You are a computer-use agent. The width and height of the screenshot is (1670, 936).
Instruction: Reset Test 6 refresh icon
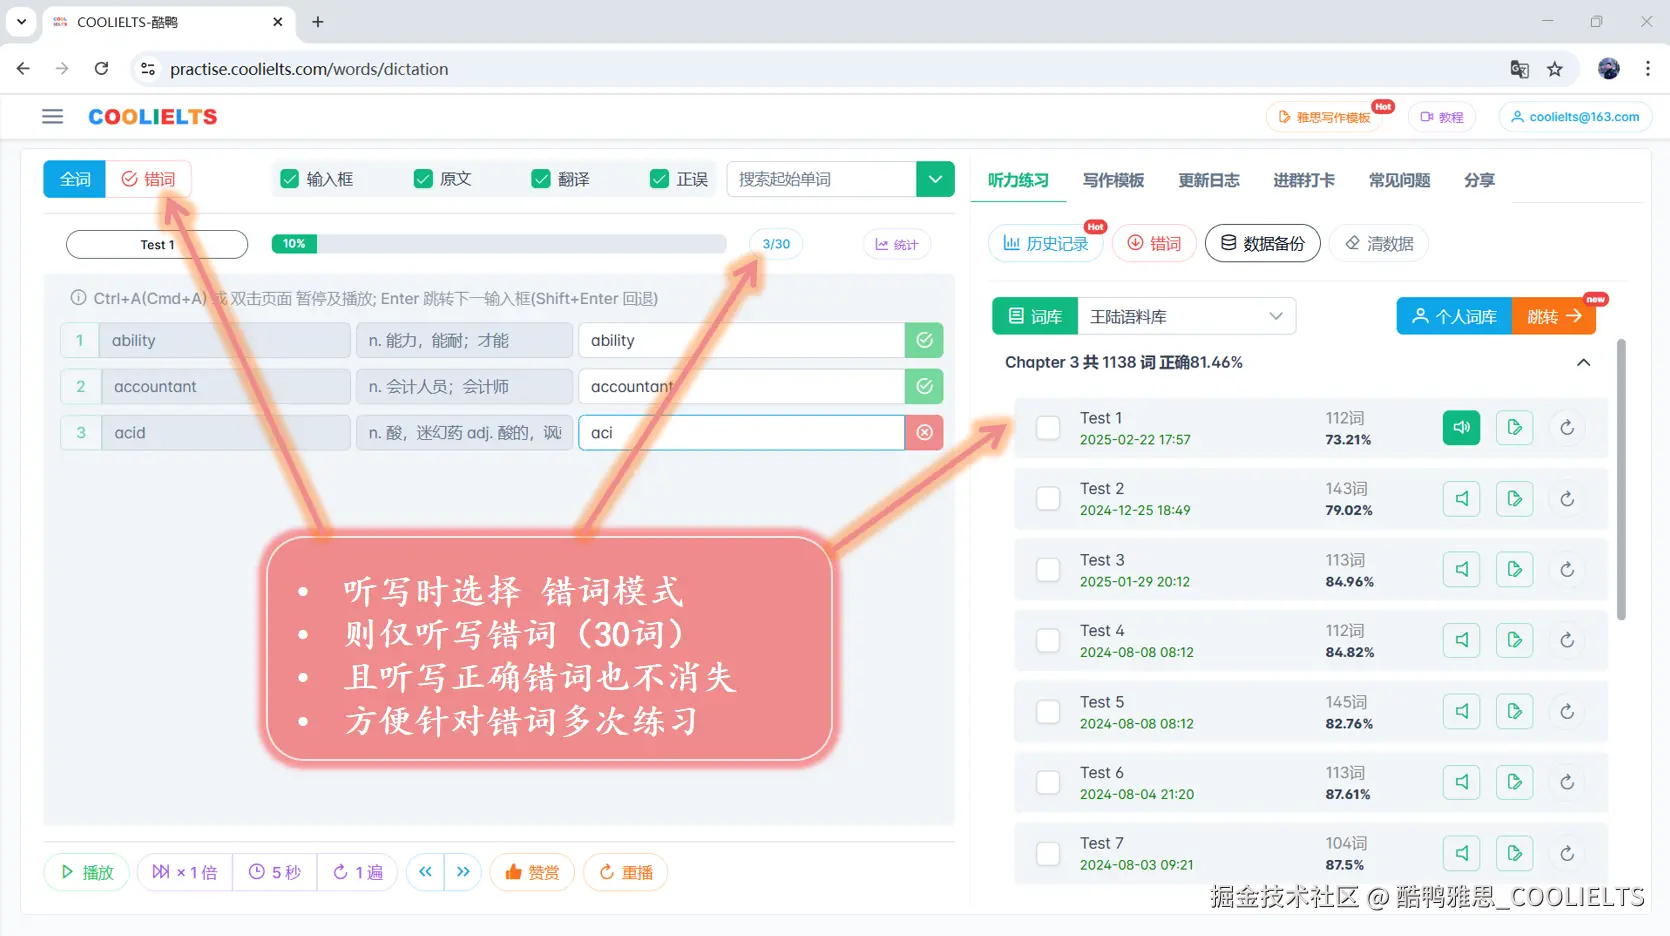coord(1567,782)
